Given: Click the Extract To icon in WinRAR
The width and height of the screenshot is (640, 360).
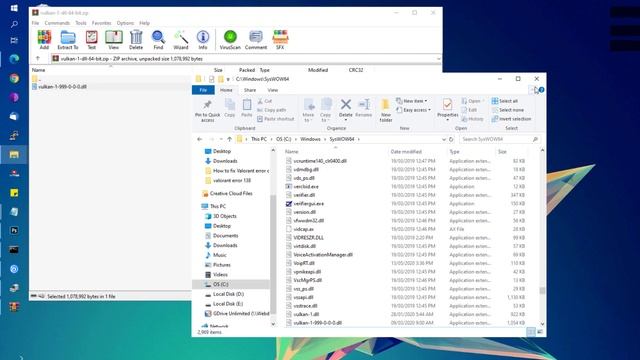Looking at the screenshot, I should (x=68, y=40).
